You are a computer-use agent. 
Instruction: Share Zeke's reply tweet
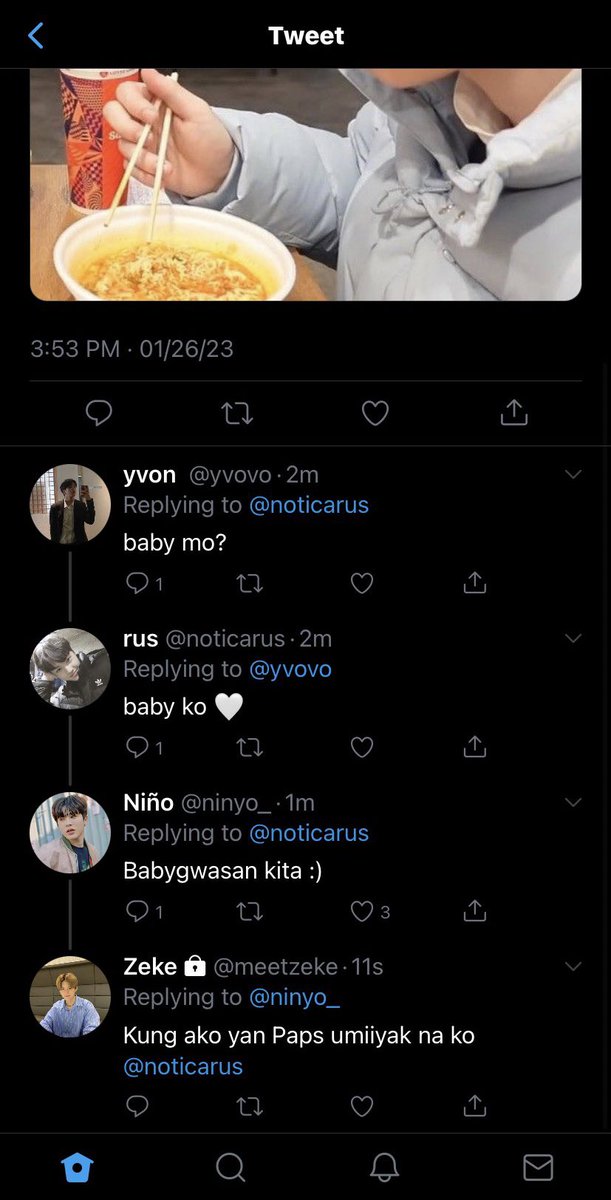point(475,1105)
